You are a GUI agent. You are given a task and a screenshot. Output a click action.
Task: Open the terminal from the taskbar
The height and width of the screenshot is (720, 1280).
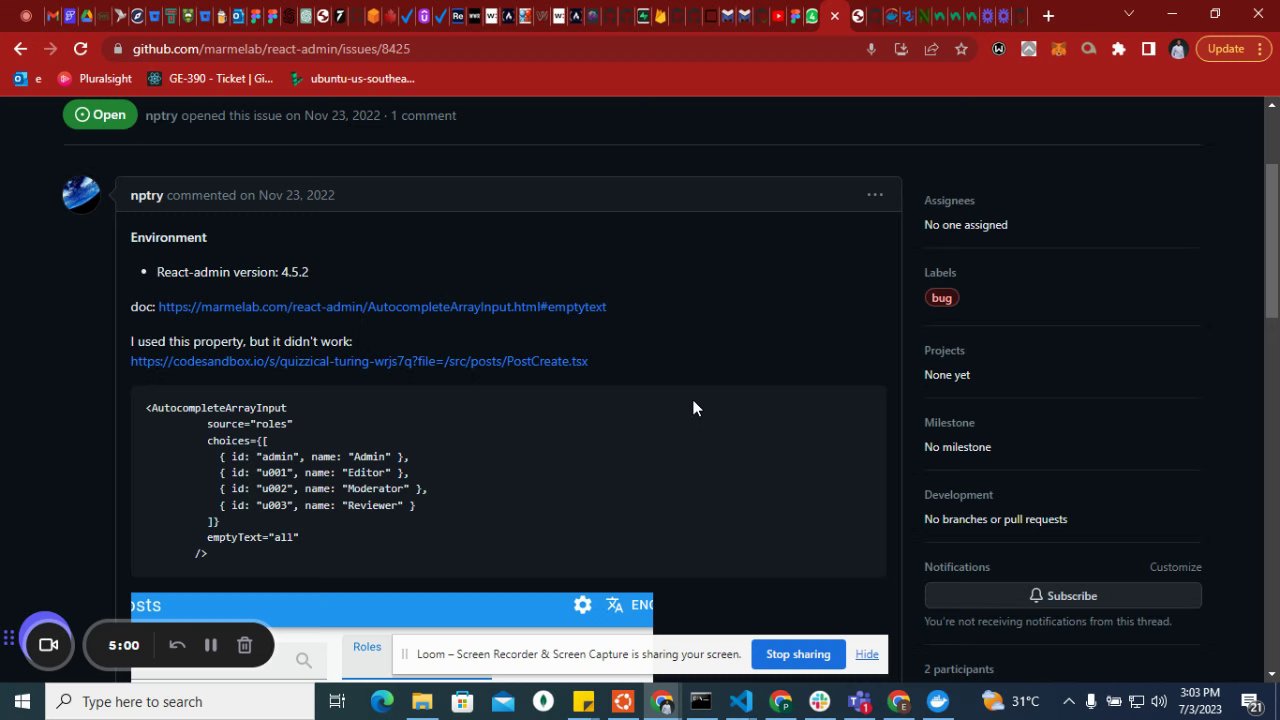tap(701, 702)
